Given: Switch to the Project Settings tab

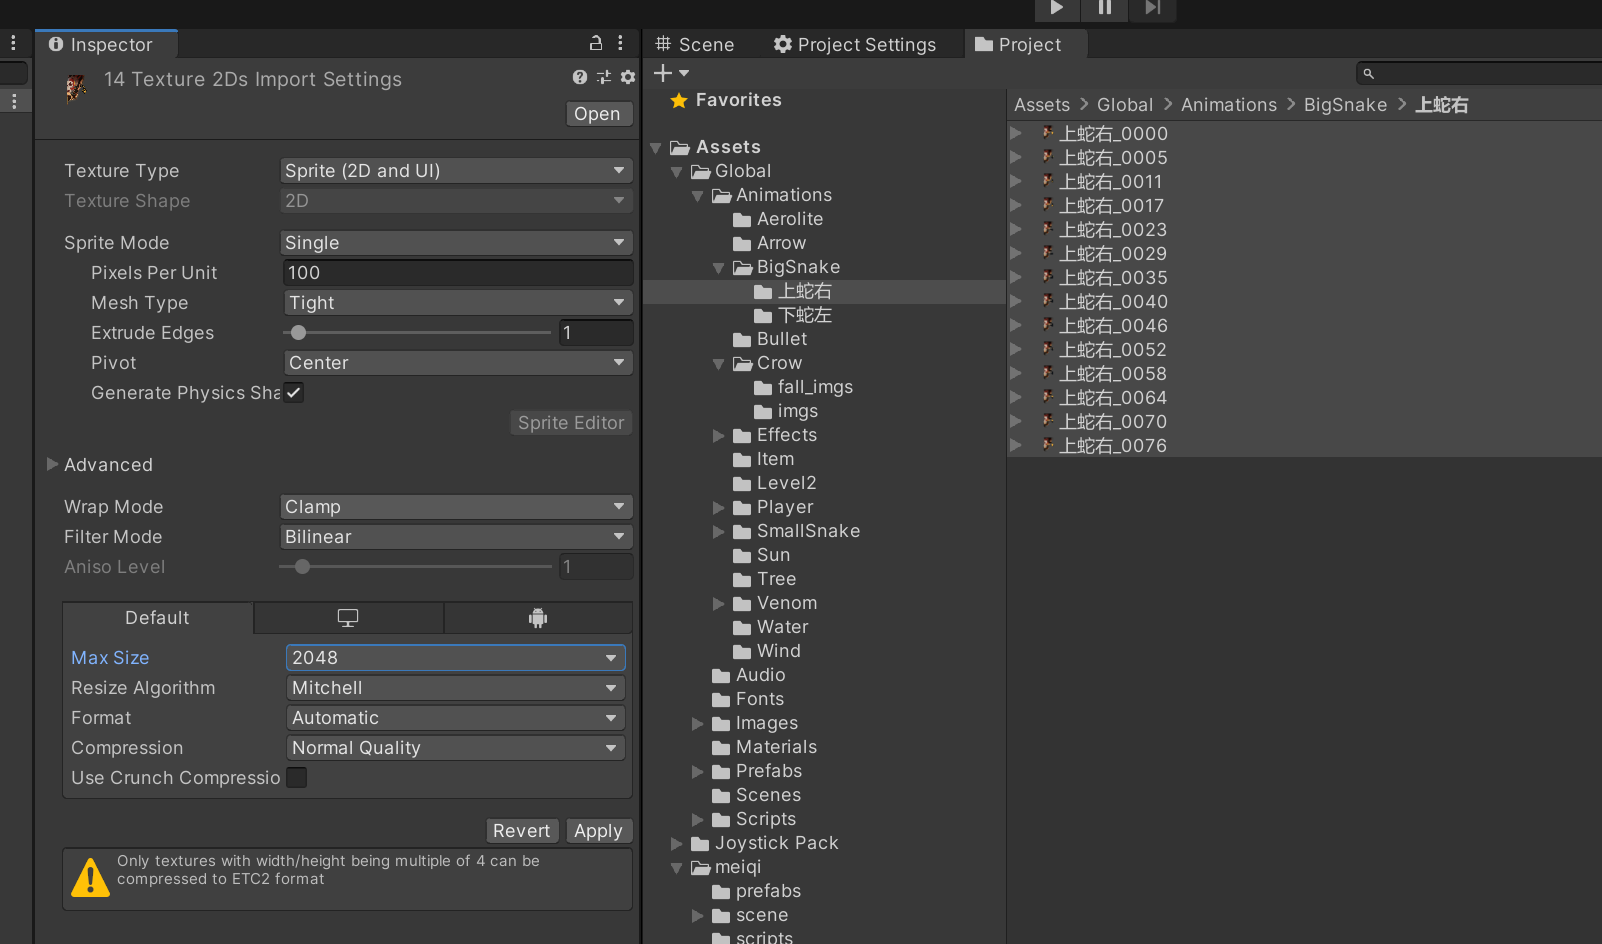Looking at the screenshot, I should (855, 45).
